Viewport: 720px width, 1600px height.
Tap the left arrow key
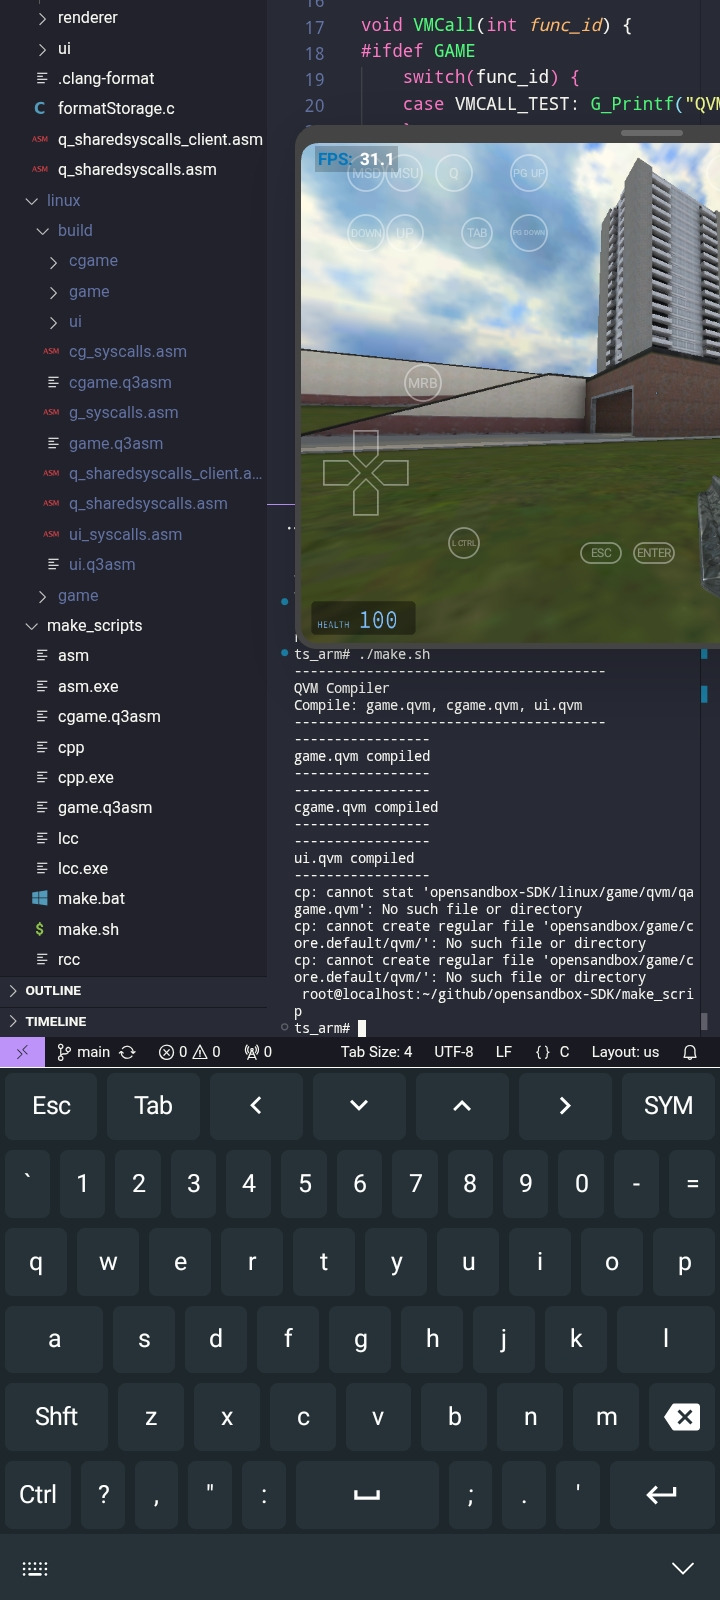tap(256, 1105)
